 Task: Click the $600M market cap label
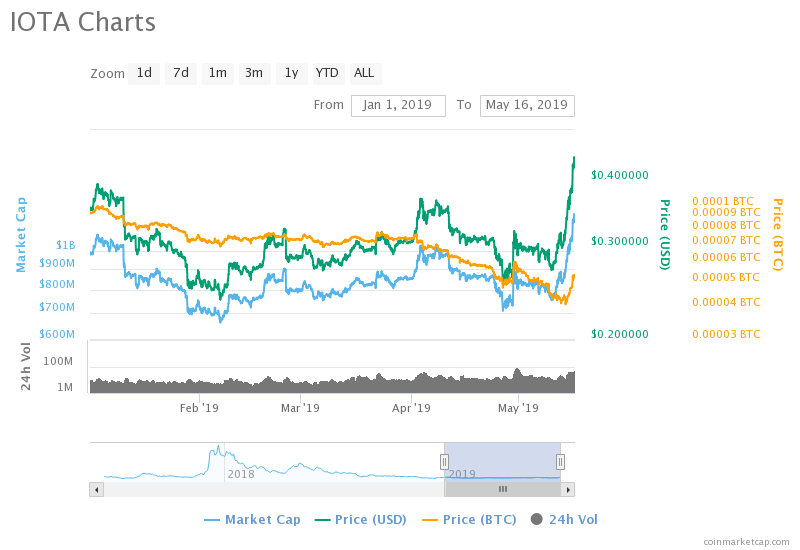coord(57,335)
